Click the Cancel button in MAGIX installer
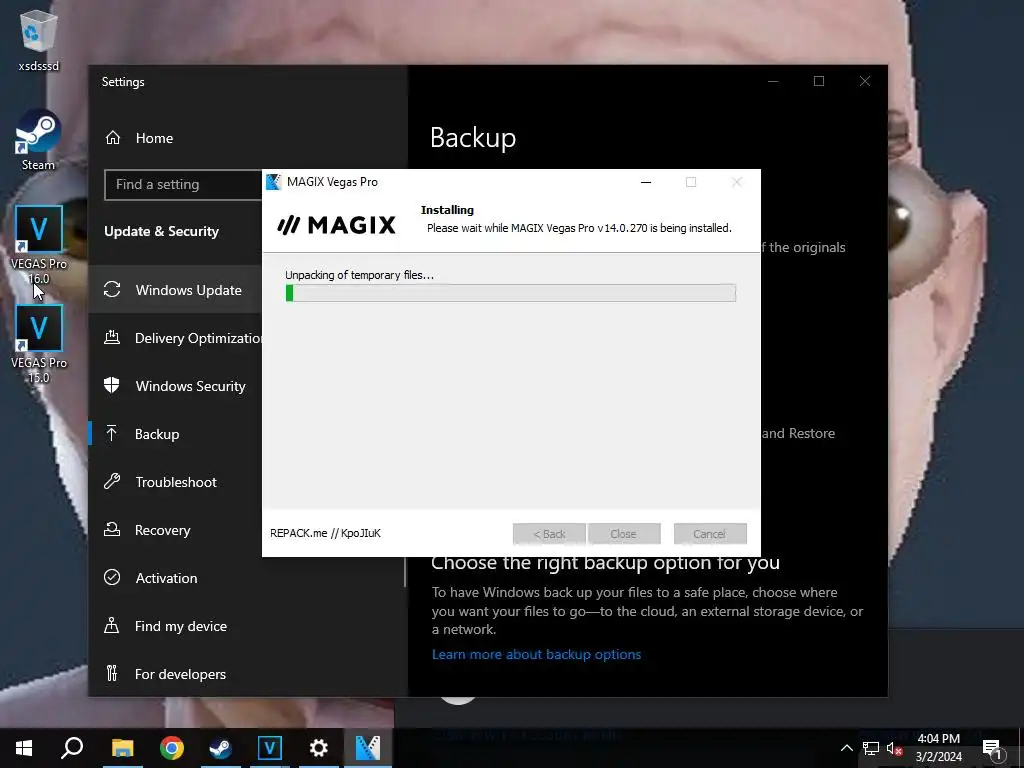Viewport: 1024px width, 768px height. point(710,534)
